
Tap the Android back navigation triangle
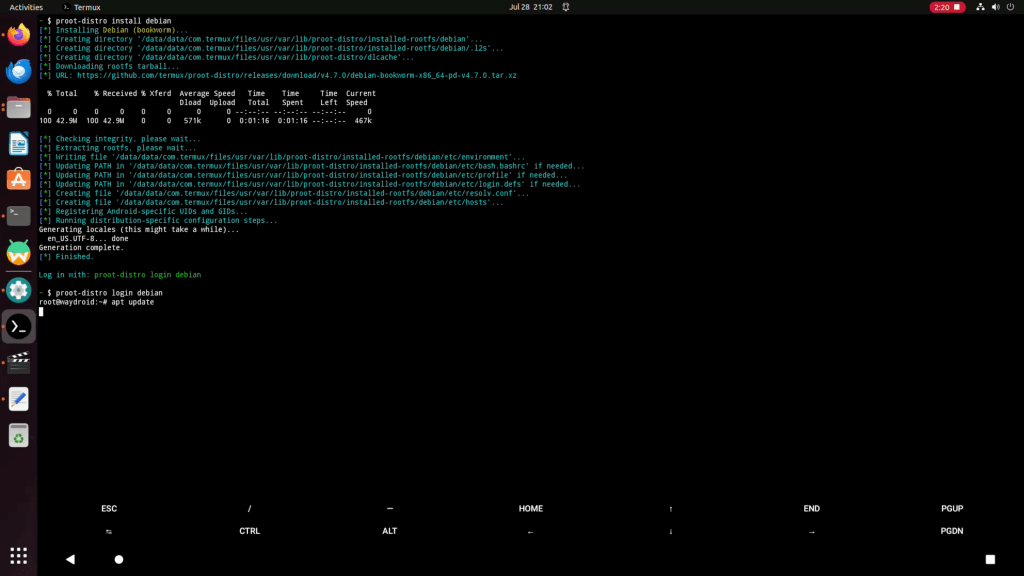click(70, 559)
